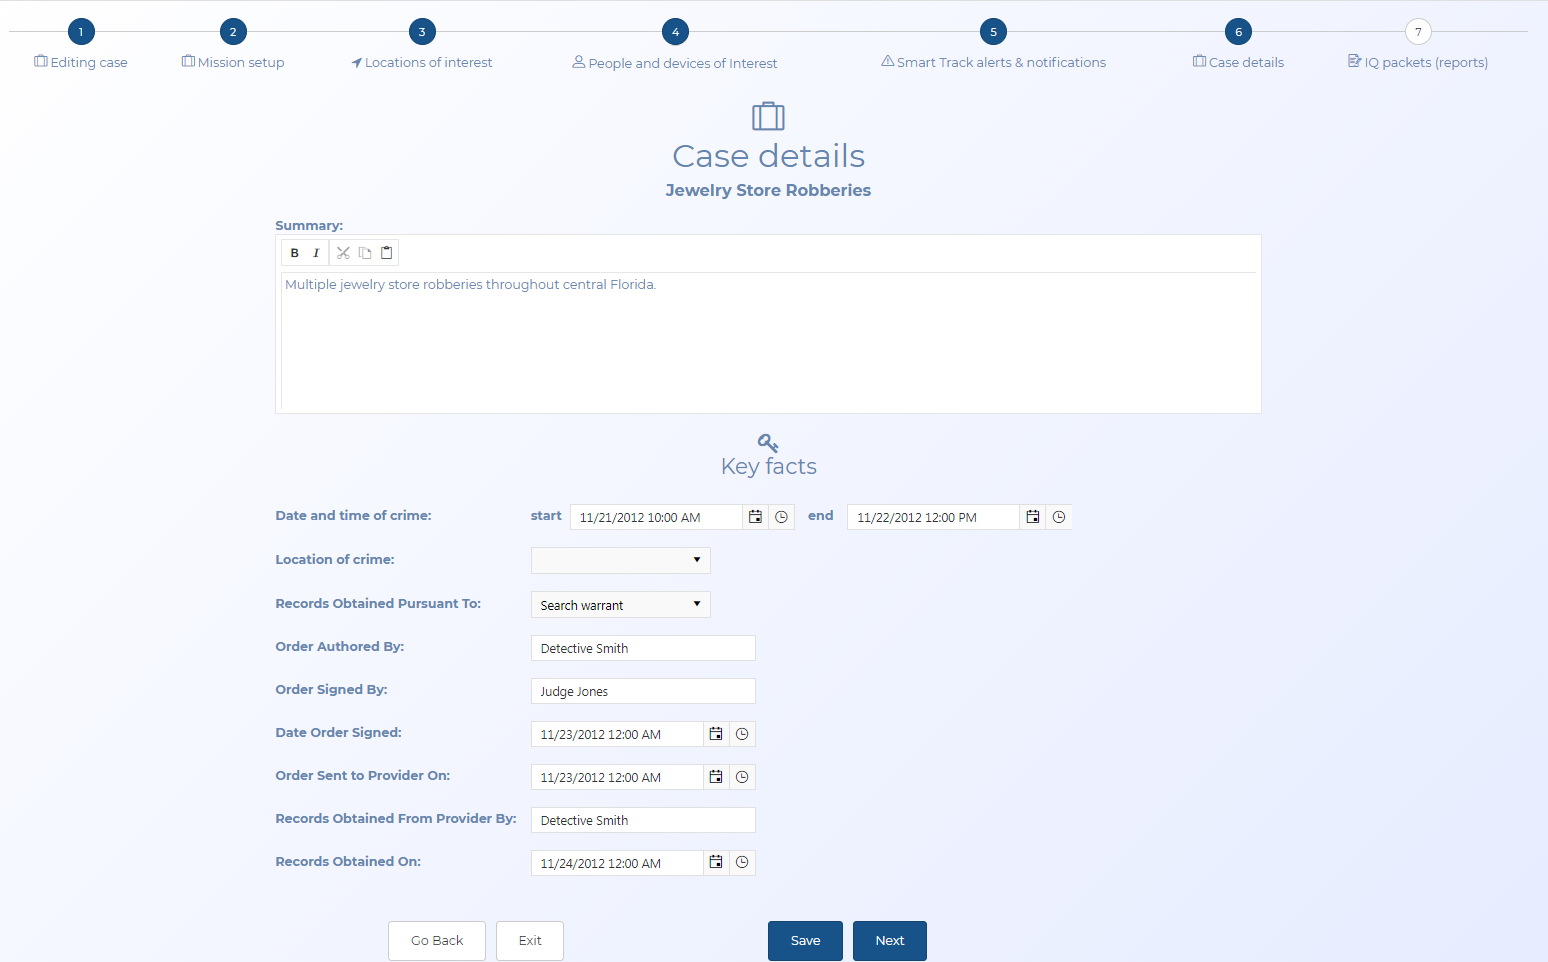Open the clock picker for crime end time
This screenshot has height=962, width=1548.
1059,516
